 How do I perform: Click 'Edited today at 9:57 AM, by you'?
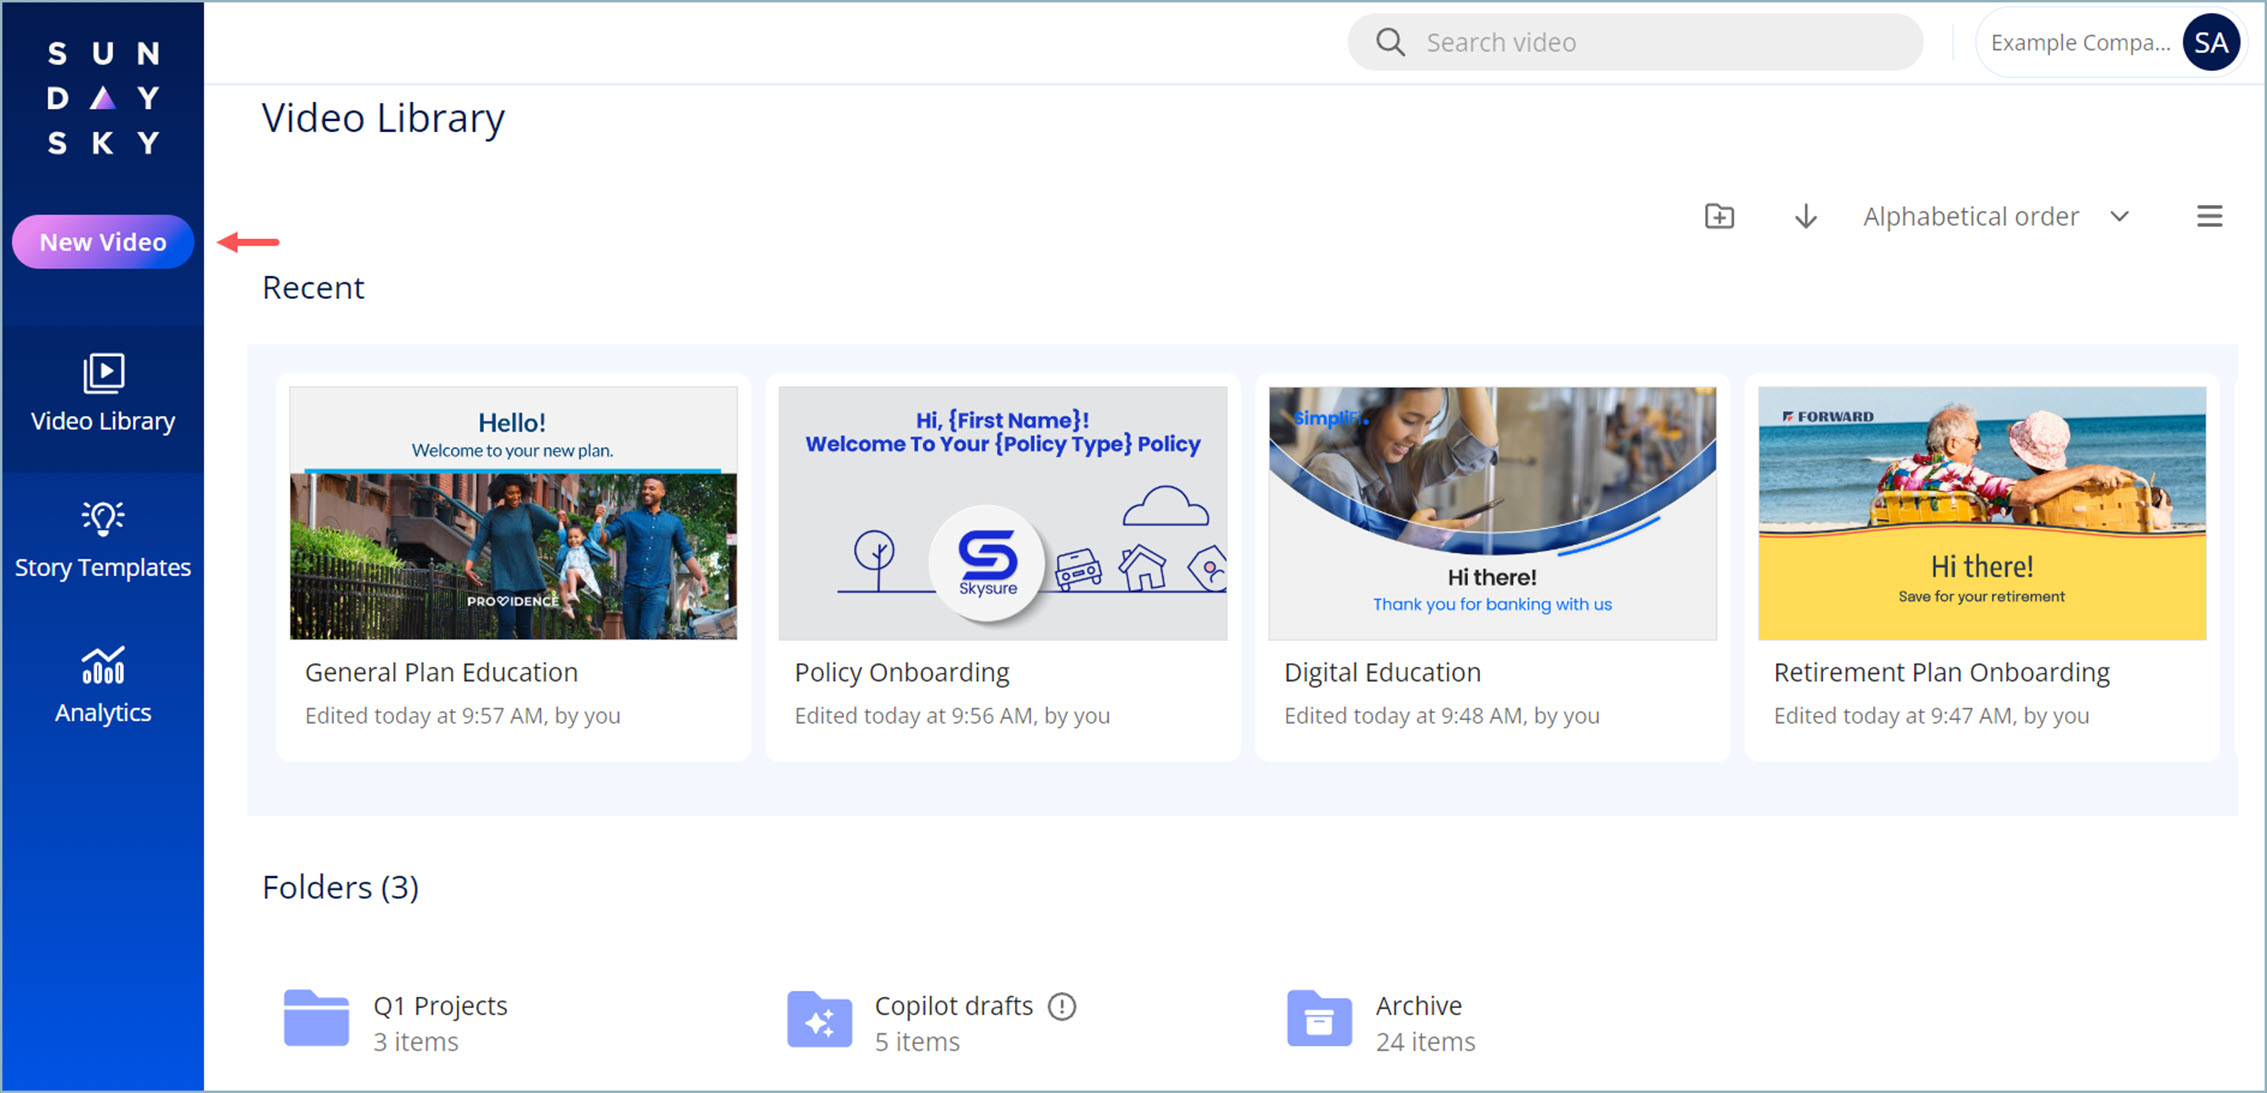tap(463, 715)
